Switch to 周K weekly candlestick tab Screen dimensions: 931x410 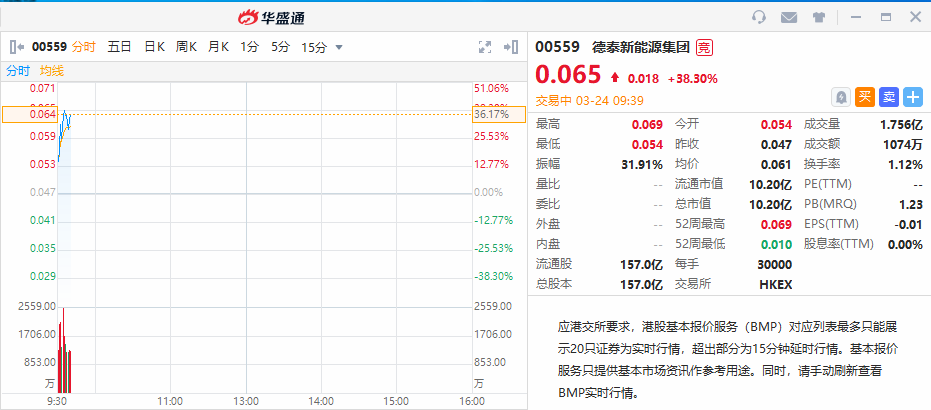186,47
